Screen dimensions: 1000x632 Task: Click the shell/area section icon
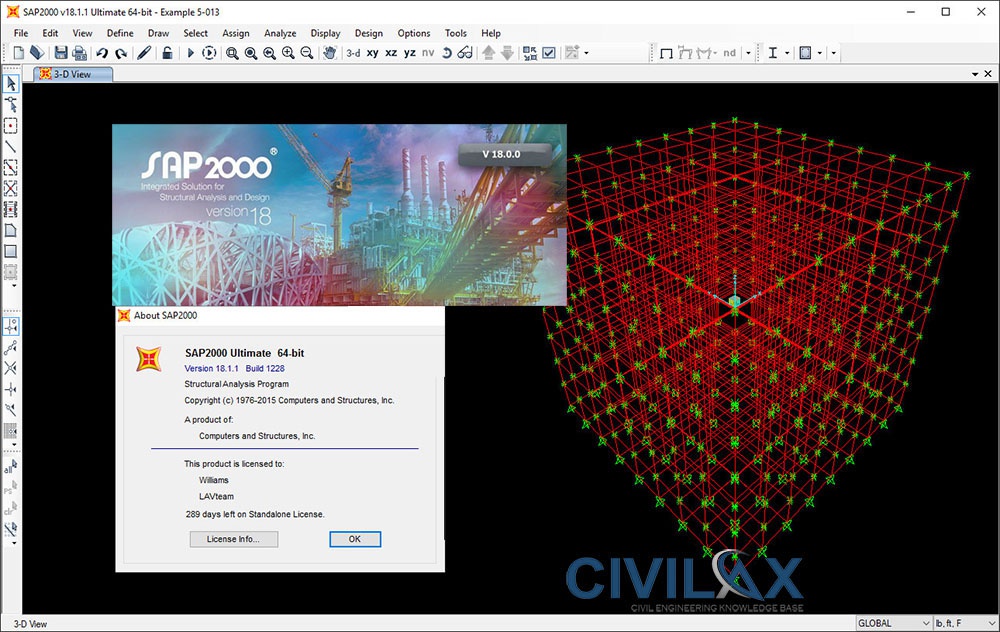pos(805,53)
